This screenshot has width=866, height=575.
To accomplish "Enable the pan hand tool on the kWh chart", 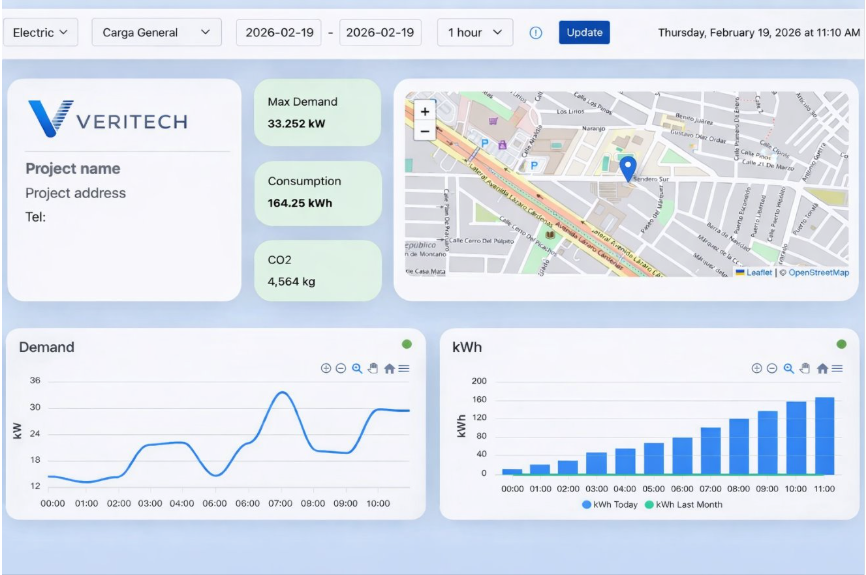I will (805, 369).
